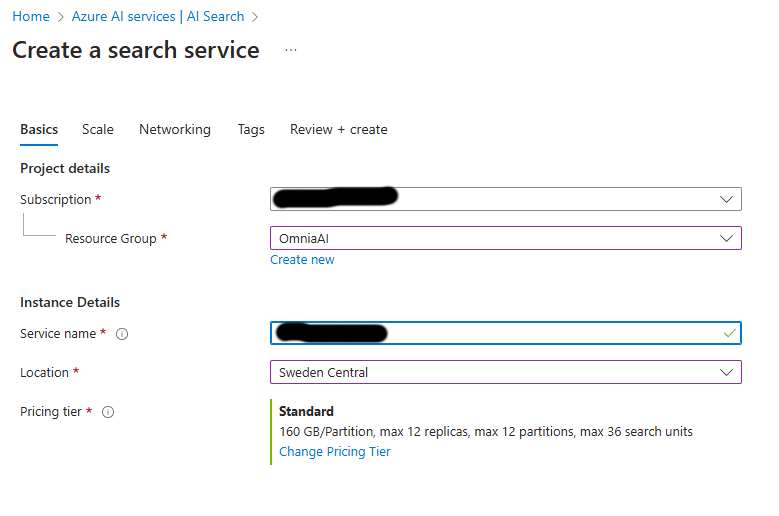Focus the Service name input field

click(x=506, y=333)
